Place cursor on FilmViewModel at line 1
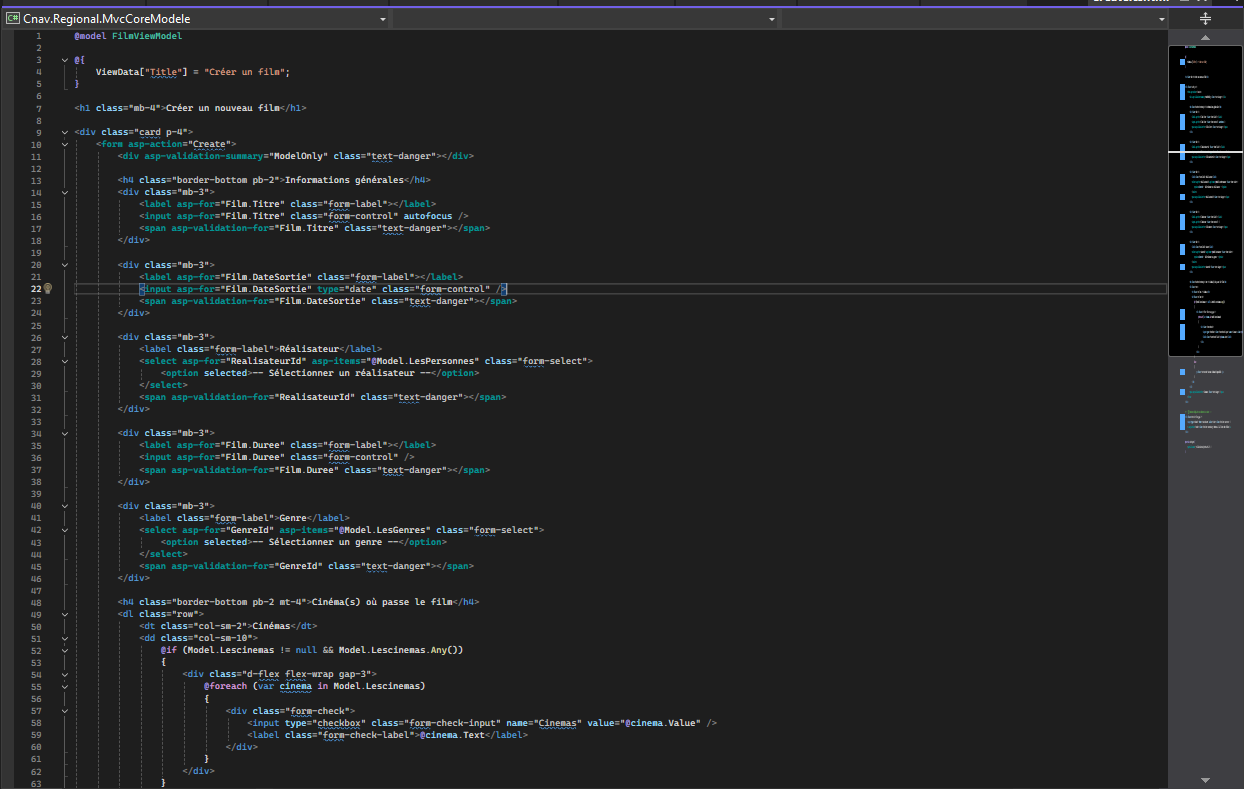Viewport: 1244px width, 789px height. click(148, 35)
